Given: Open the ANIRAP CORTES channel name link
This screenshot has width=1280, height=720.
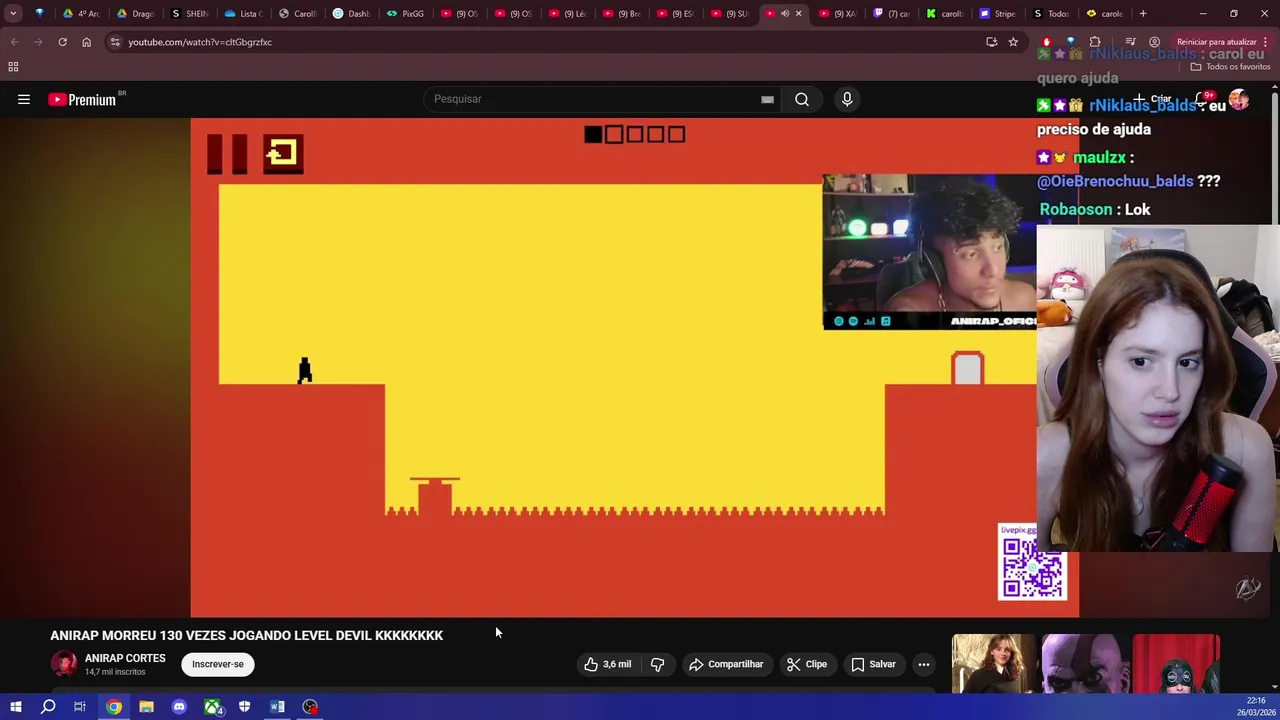Looking at the screenshot, I should [125, 658].
